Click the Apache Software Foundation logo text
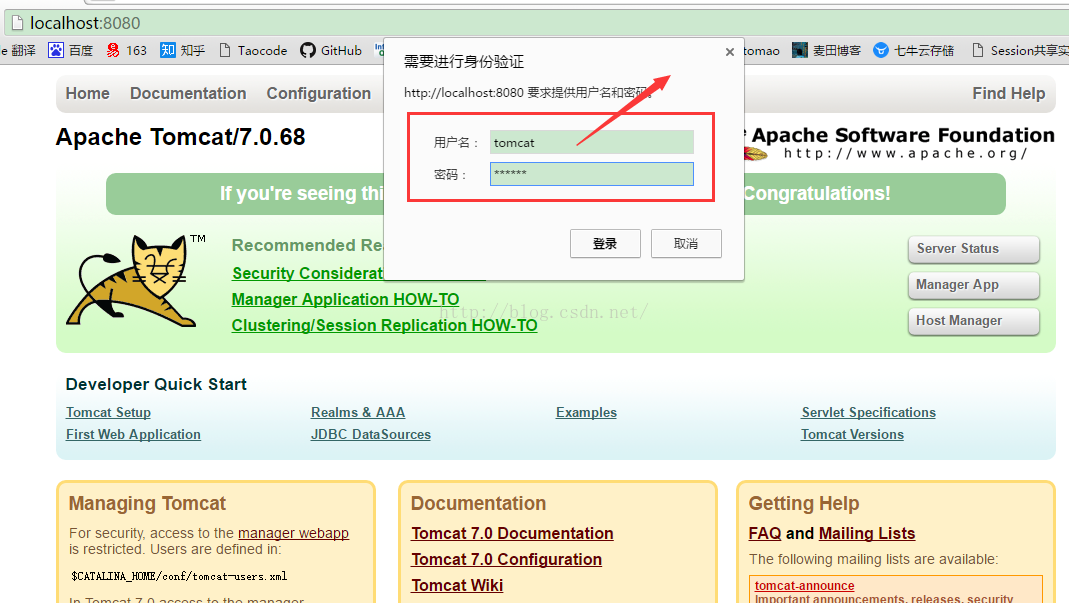1069x603 pixels. 903,135
